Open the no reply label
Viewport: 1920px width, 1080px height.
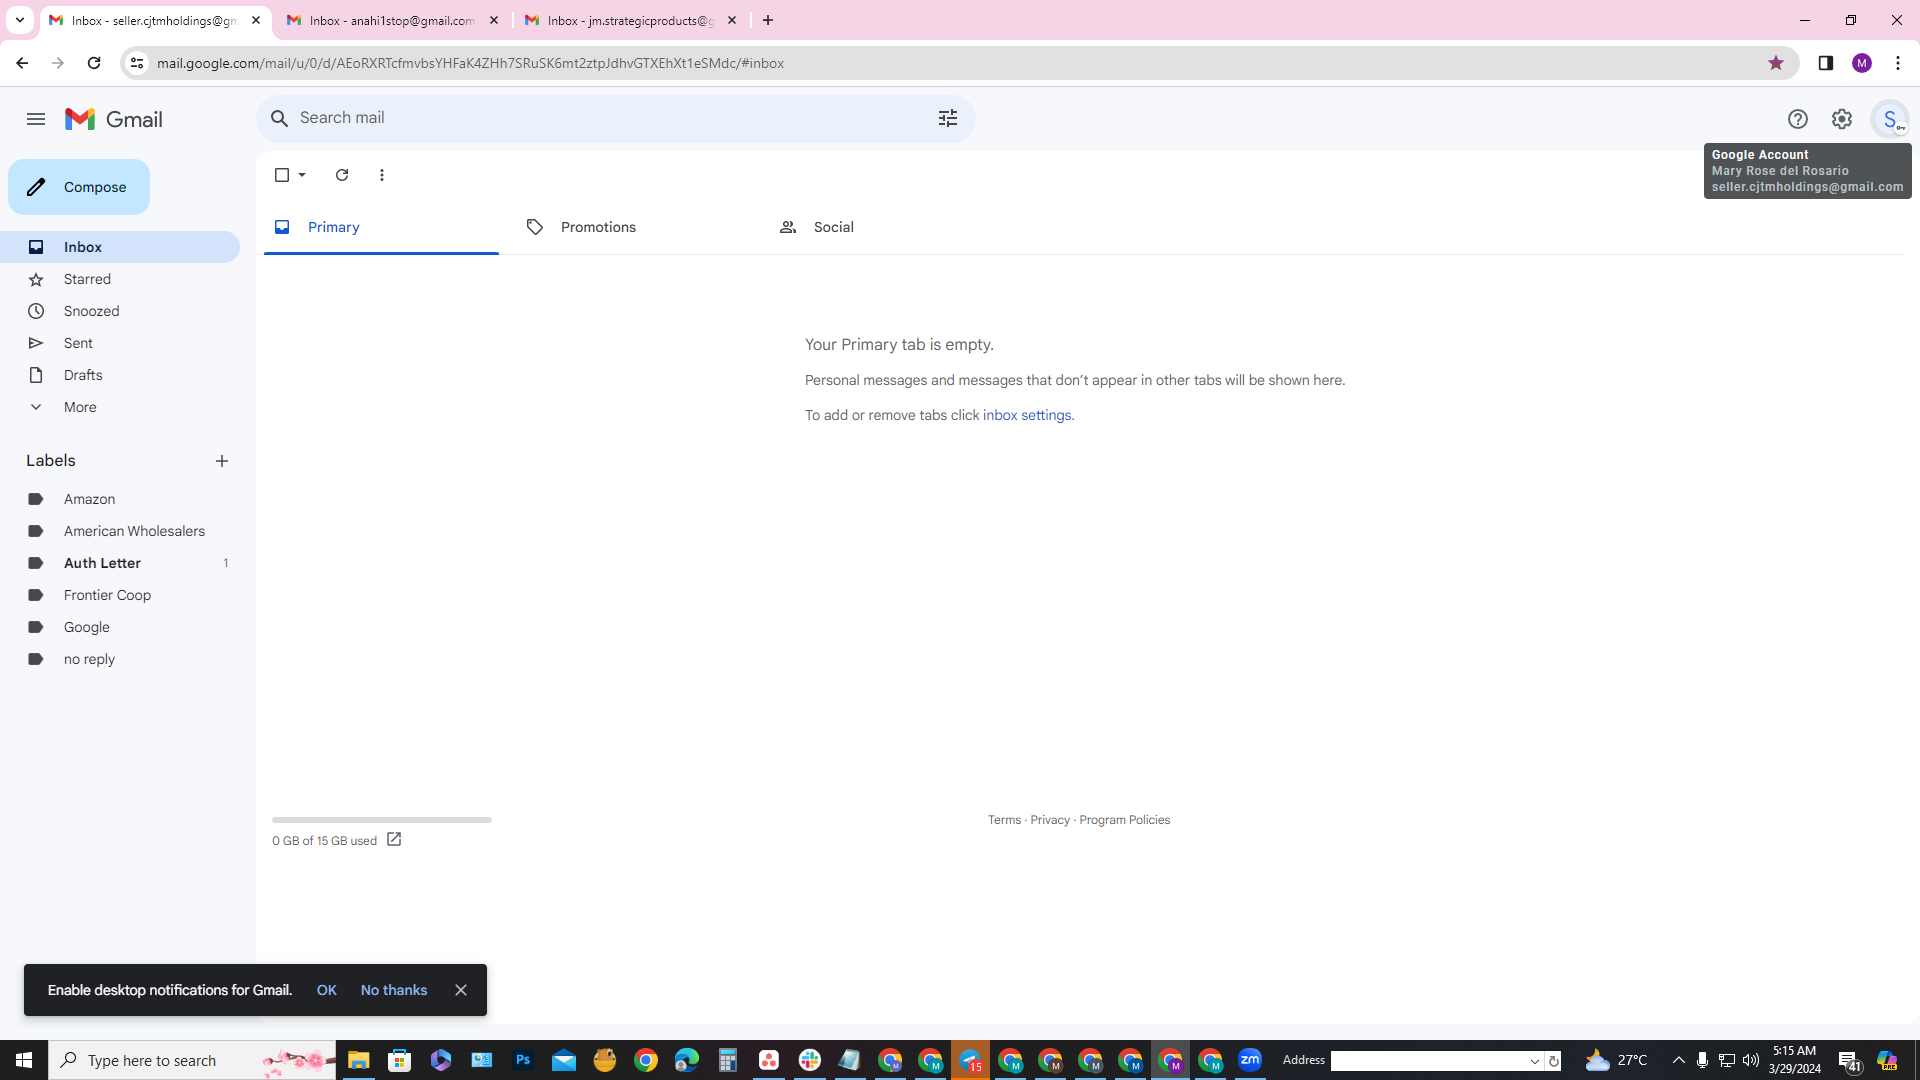coord(120,659)
